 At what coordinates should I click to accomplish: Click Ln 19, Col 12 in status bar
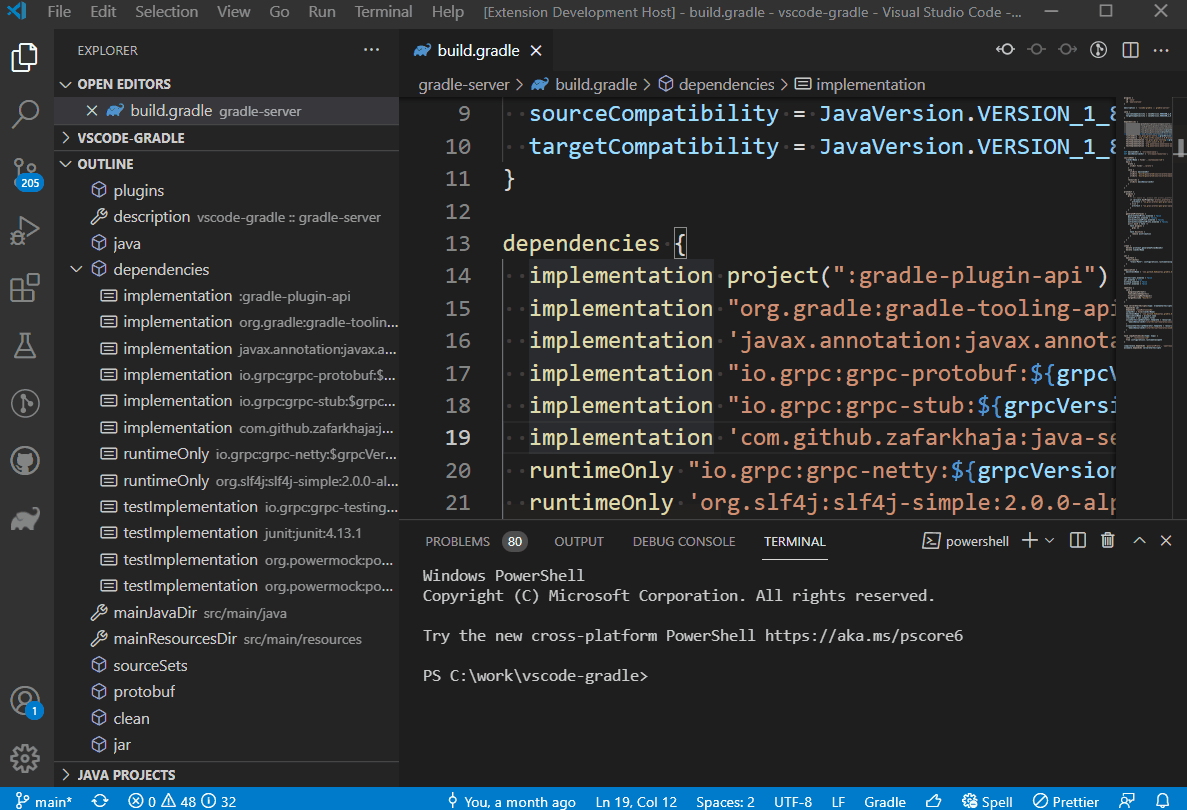click(636, 802)
